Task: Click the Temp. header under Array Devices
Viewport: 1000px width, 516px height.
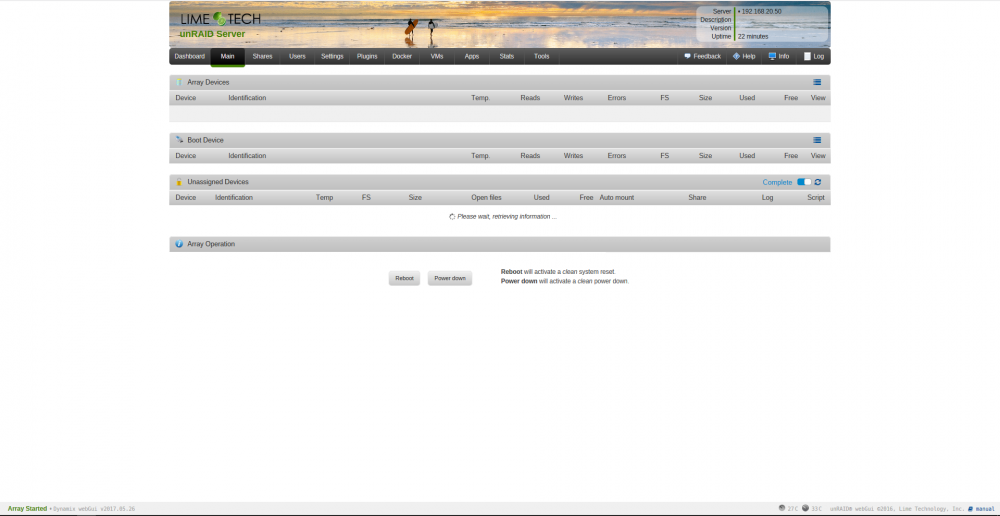Action: tap(480, 98)
